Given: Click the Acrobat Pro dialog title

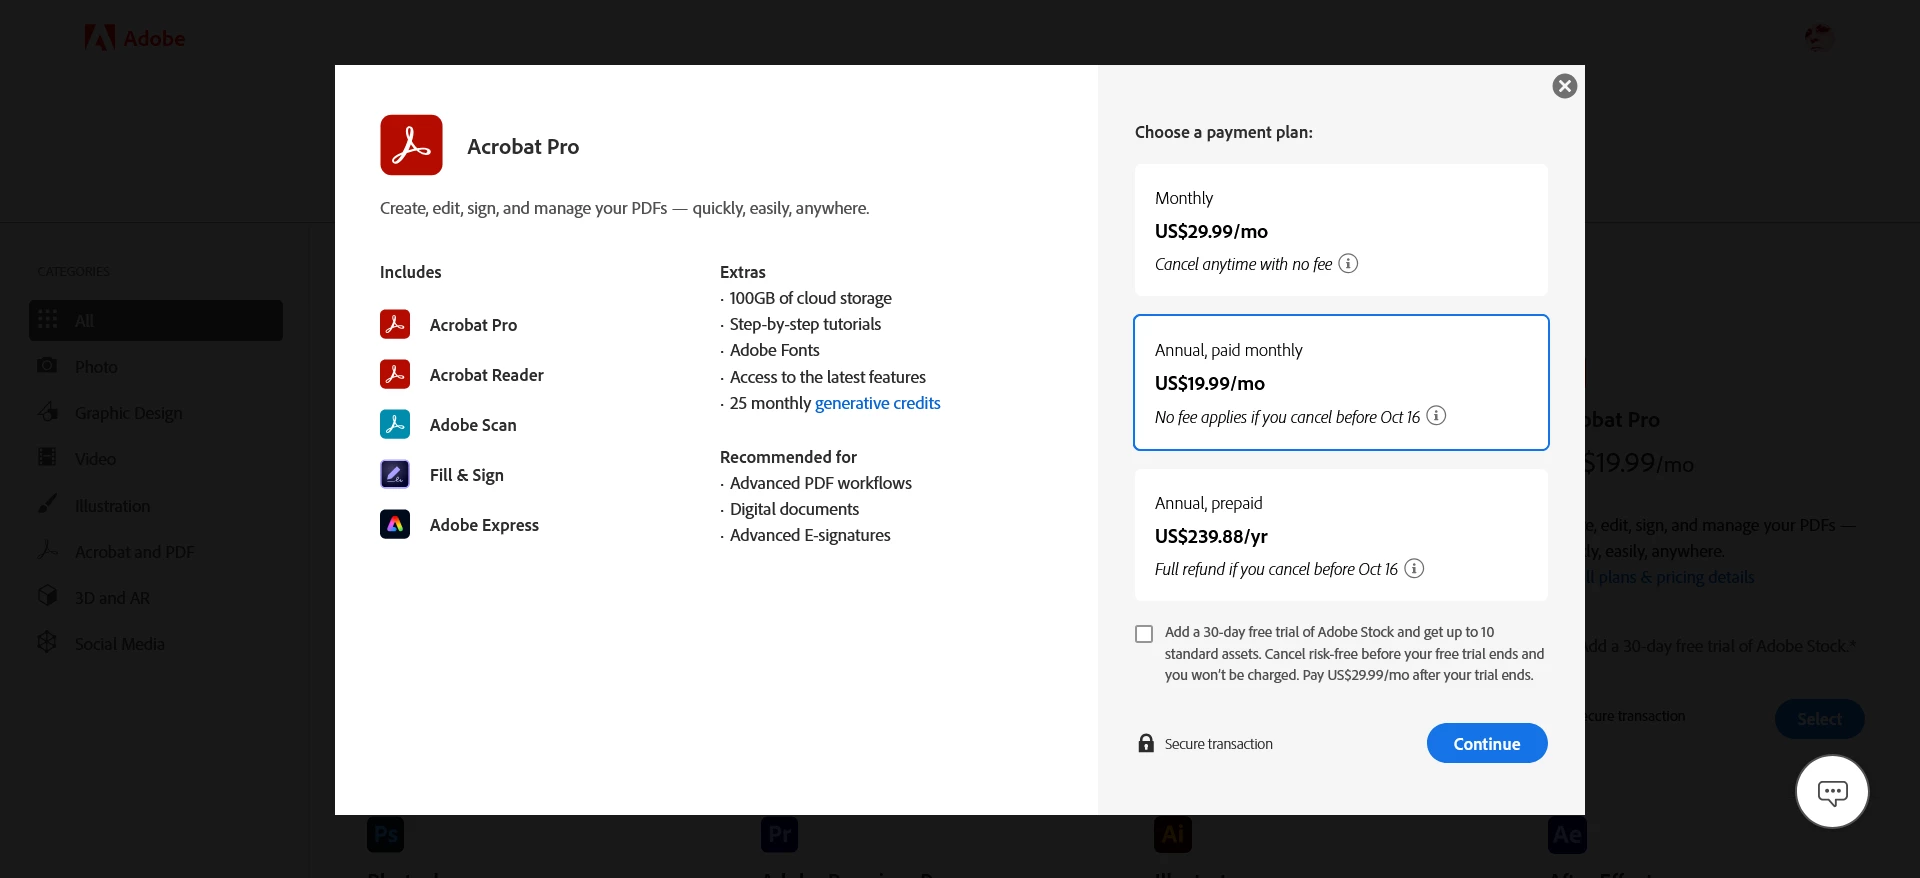Looking at the screenshot, I should 523,146.
